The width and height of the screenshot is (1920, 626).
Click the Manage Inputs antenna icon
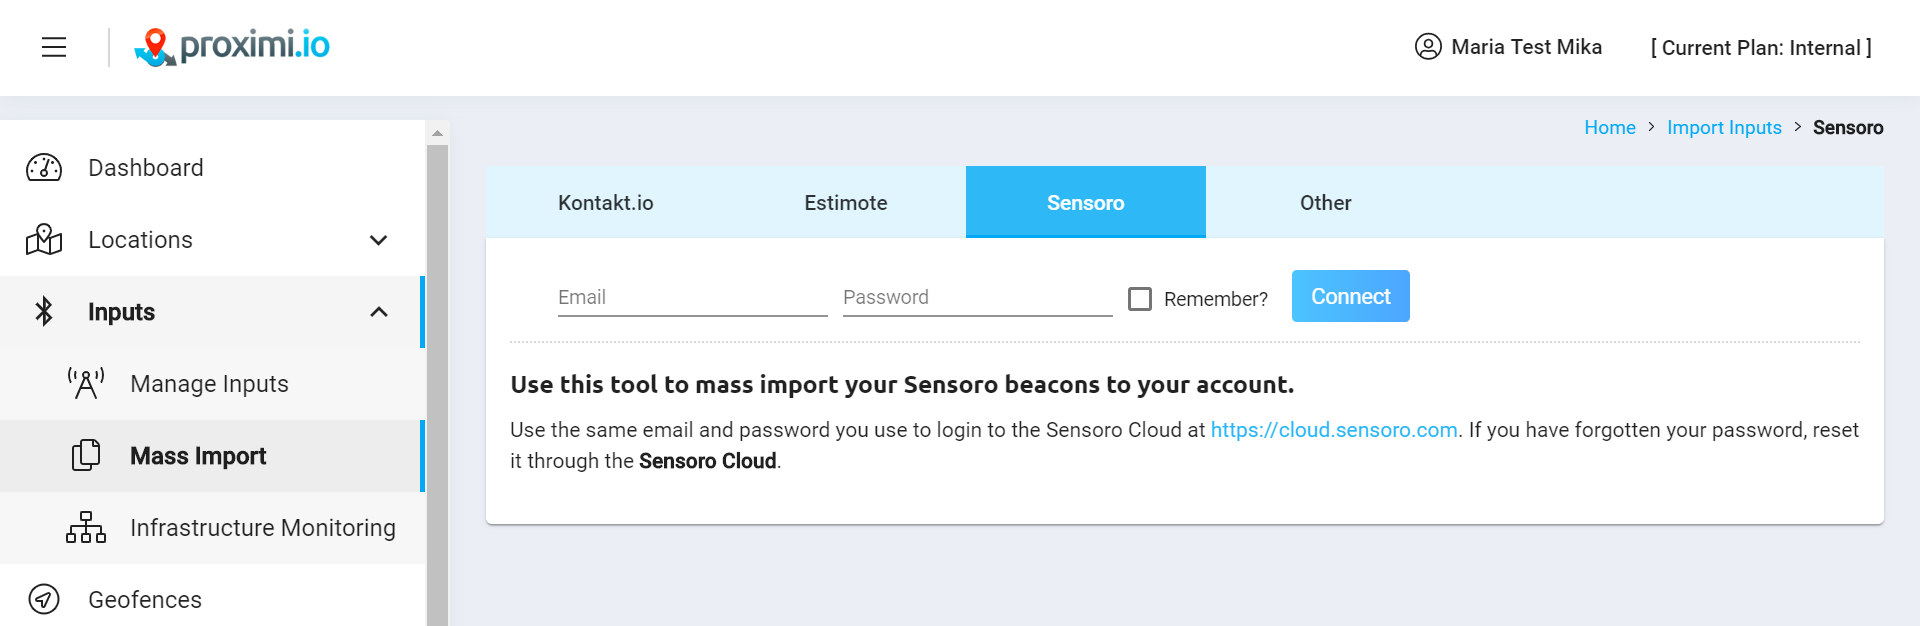[x=86, y=384]
